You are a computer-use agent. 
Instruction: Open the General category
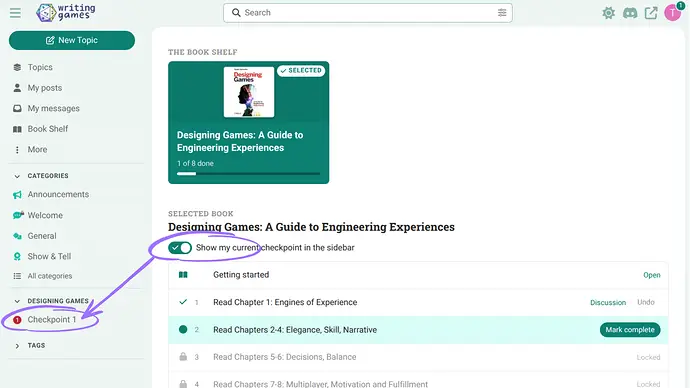click(x=42, y=236)
